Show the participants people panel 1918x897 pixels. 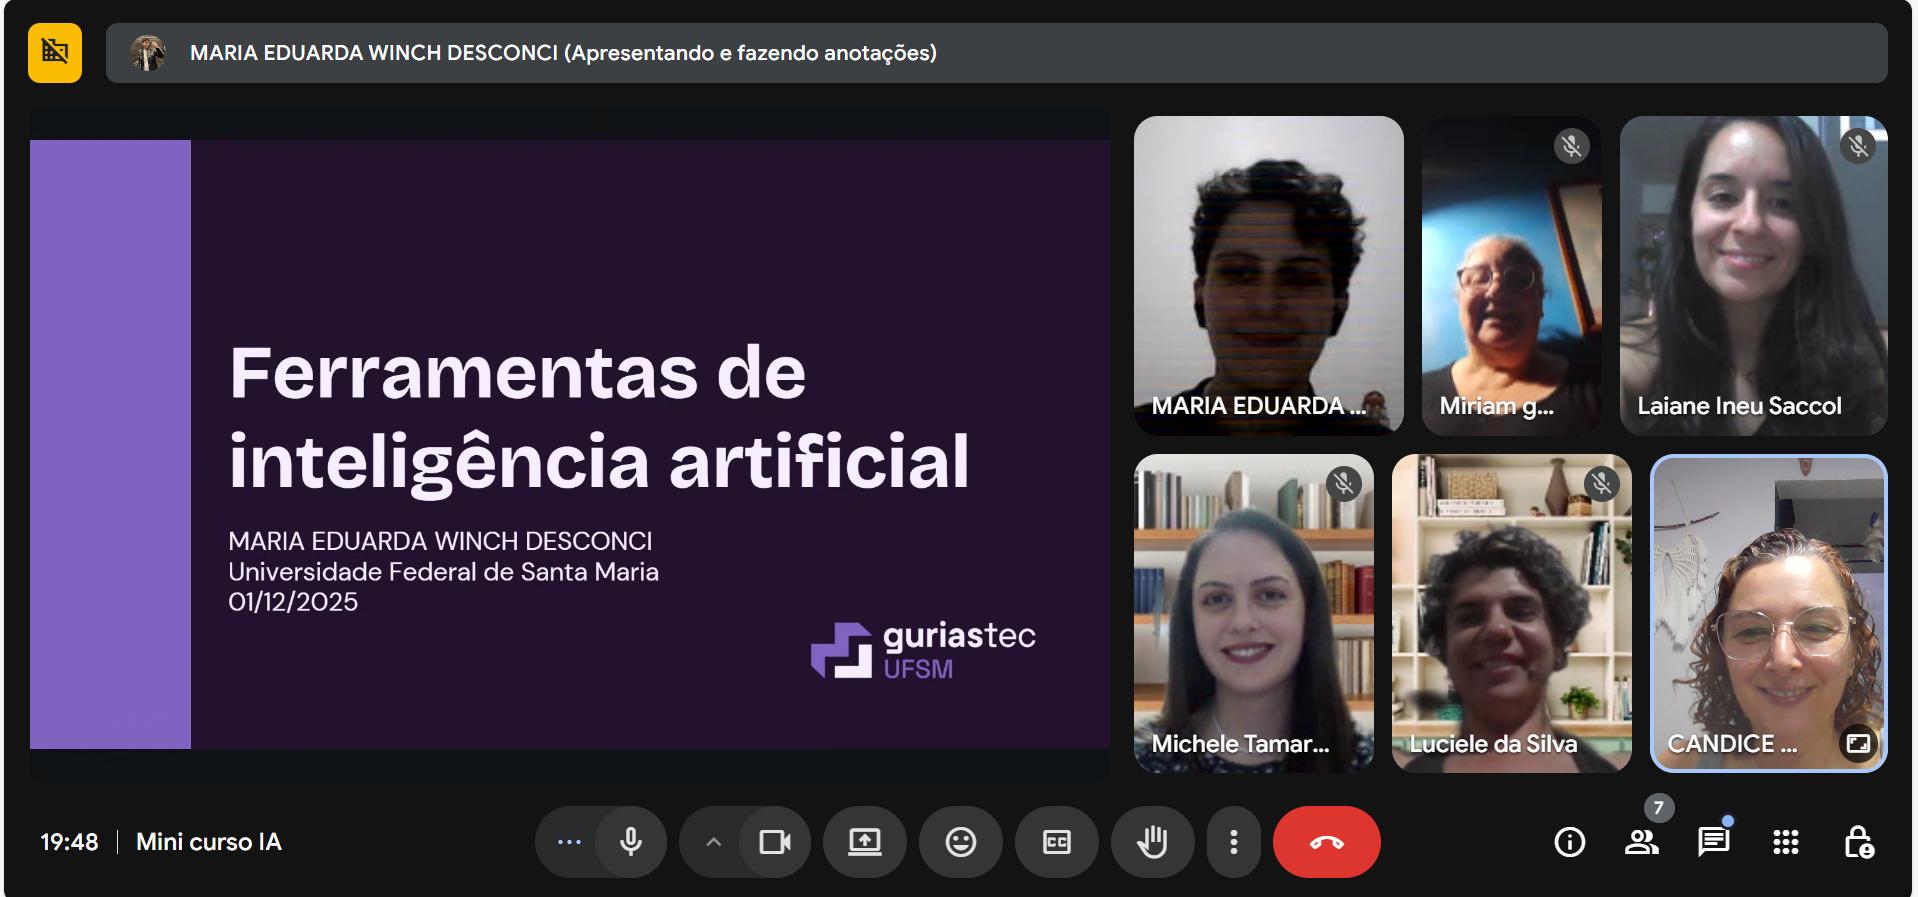coord(1641,842)
